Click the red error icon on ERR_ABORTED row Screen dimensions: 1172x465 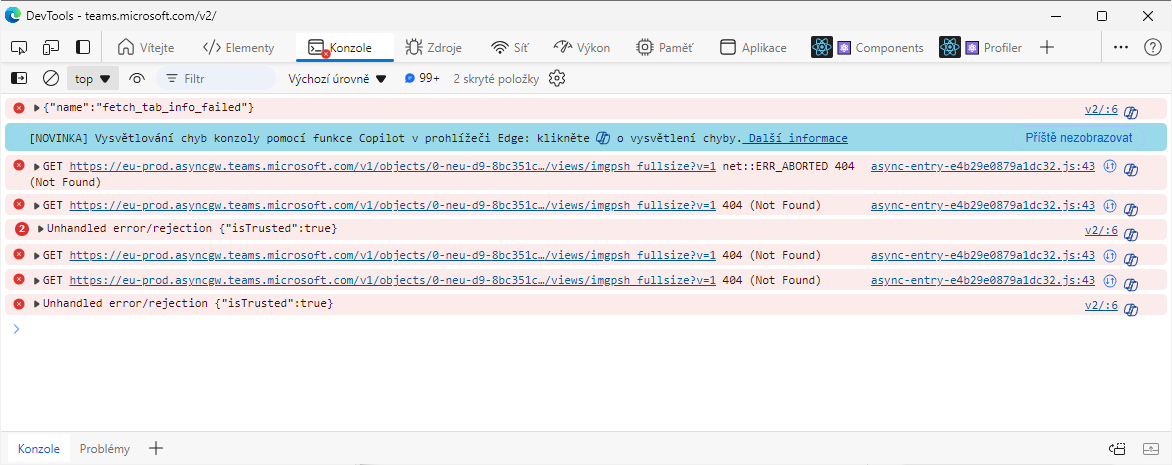click(x=19, y=164)
